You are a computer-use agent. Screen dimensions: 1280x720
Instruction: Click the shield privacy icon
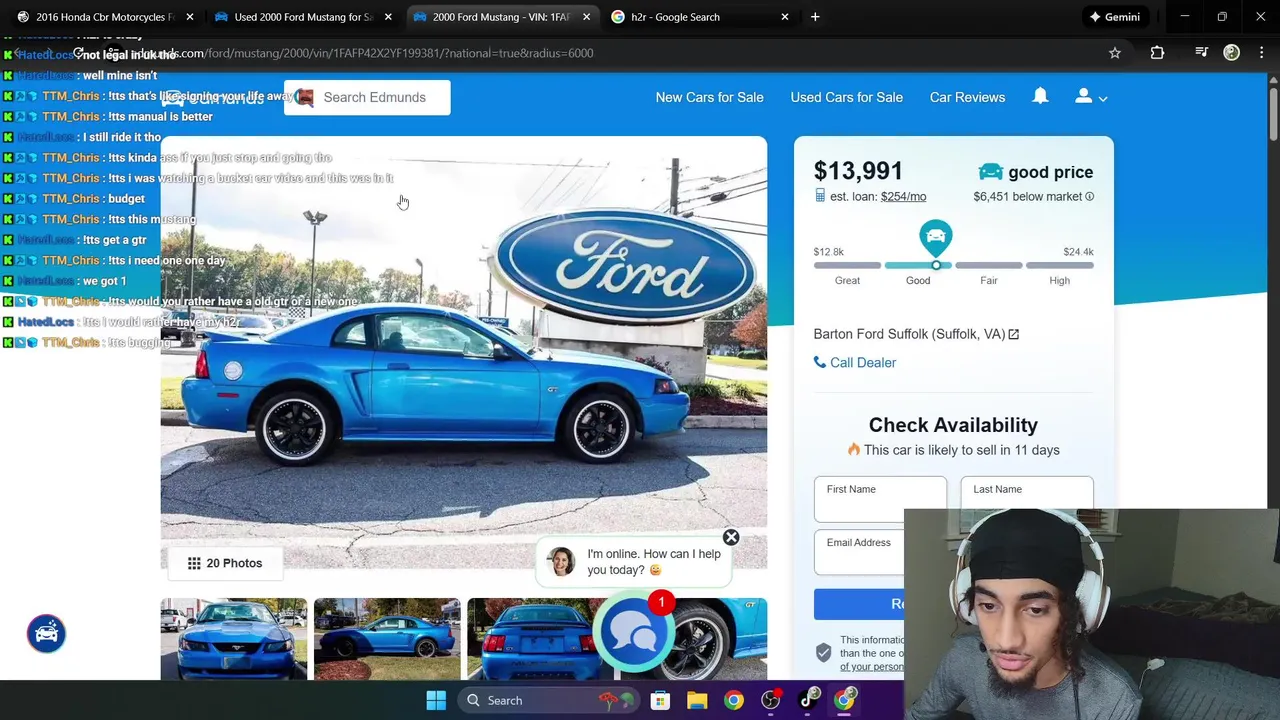tap(823, 653)
